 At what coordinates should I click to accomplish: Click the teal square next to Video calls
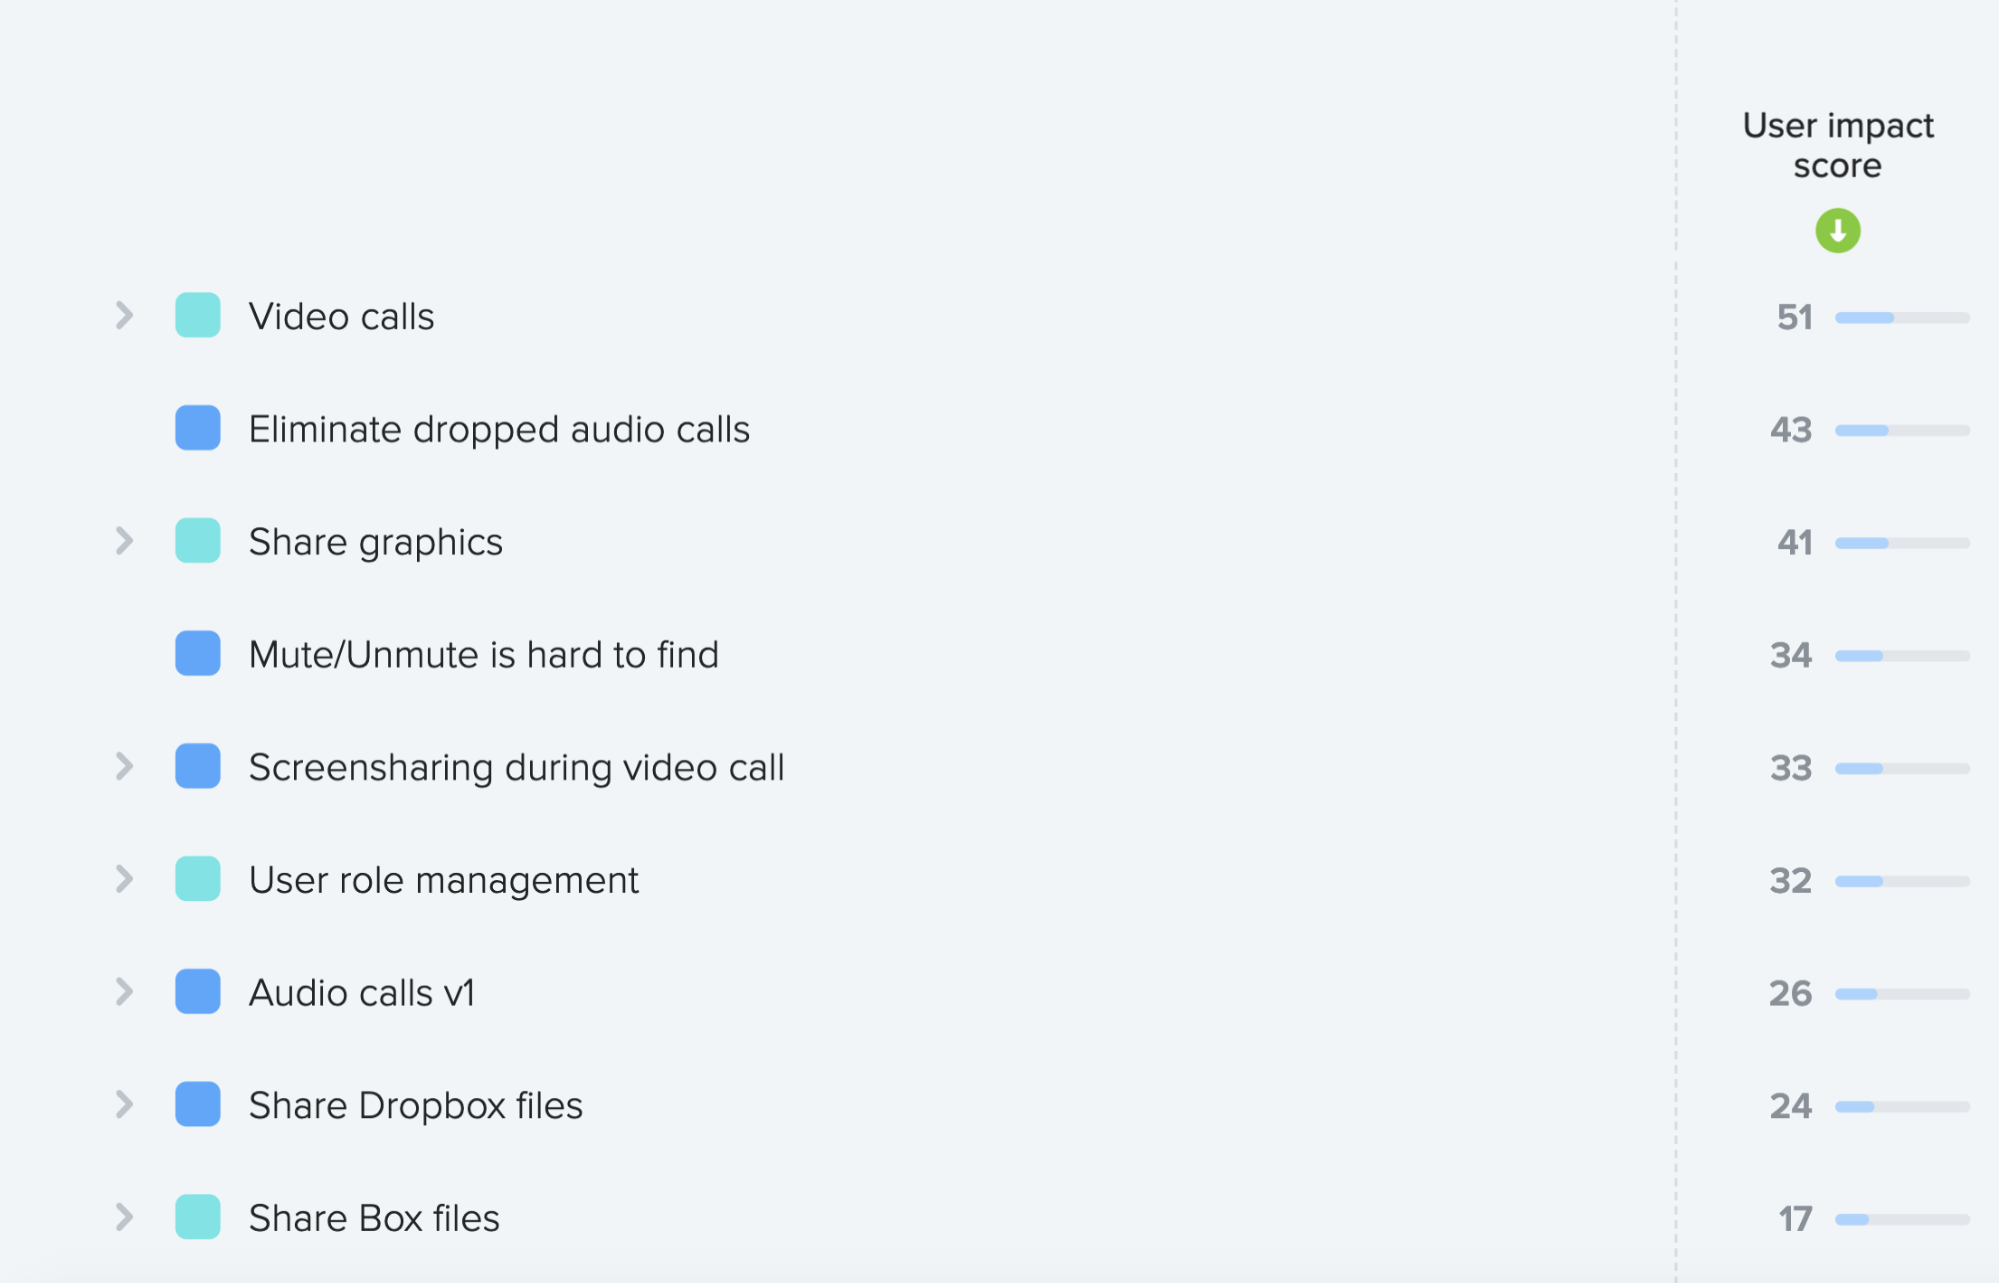click(198, 315)
